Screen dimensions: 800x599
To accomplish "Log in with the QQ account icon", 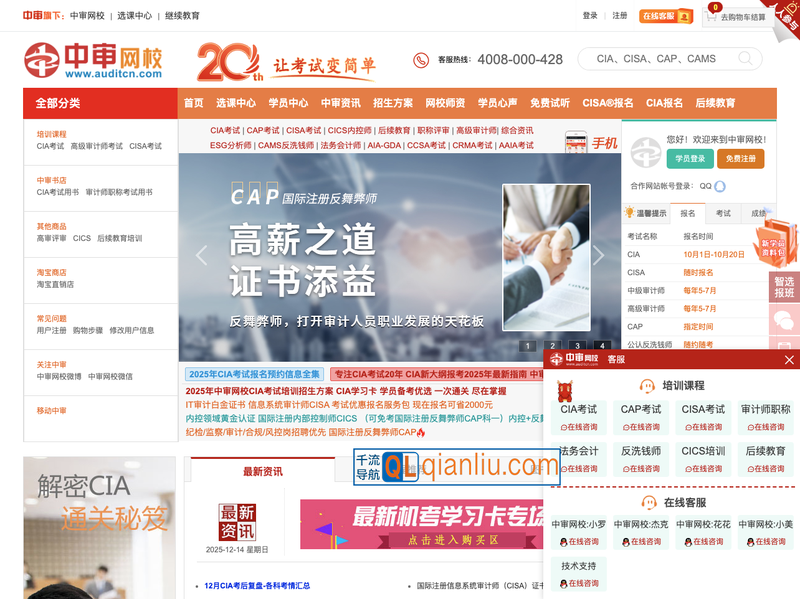I will click(x=719, y=187).
